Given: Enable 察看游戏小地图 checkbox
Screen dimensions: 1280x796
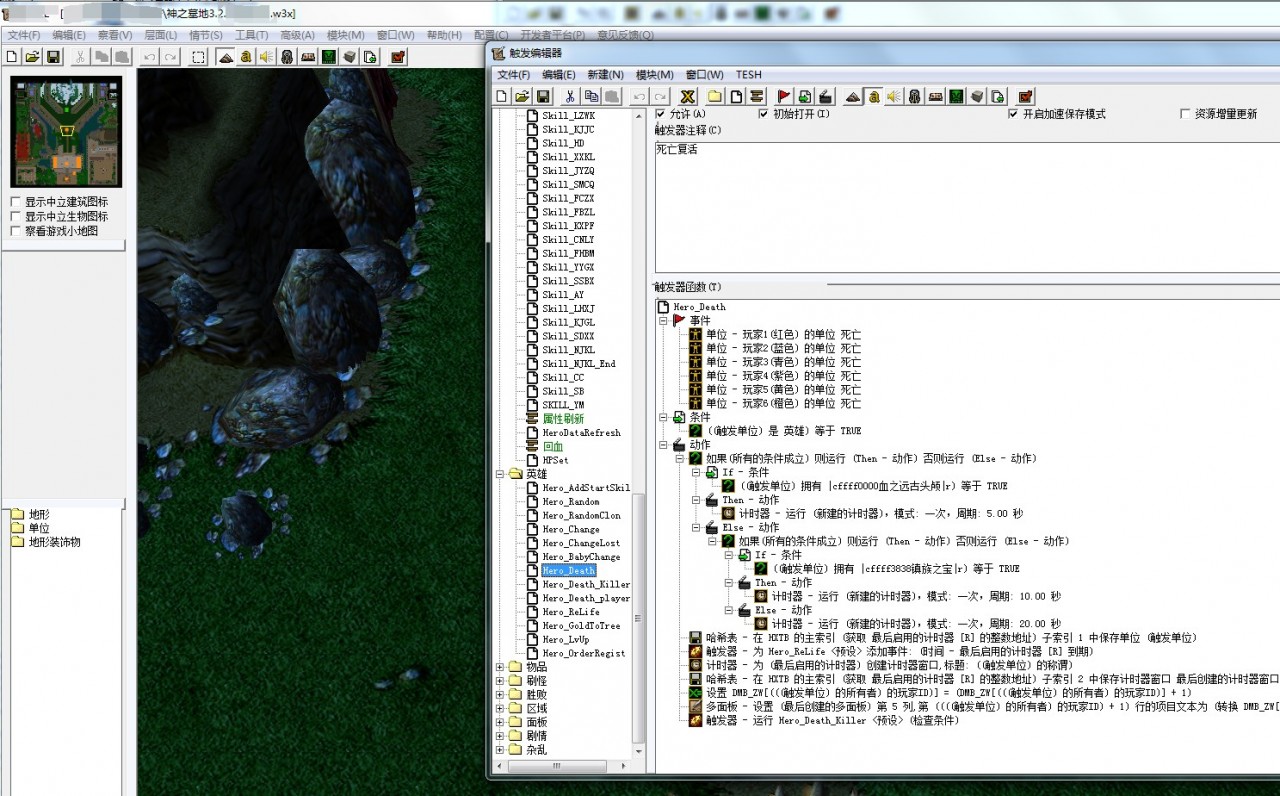Looking at the screenshot, I should [15, 231].
